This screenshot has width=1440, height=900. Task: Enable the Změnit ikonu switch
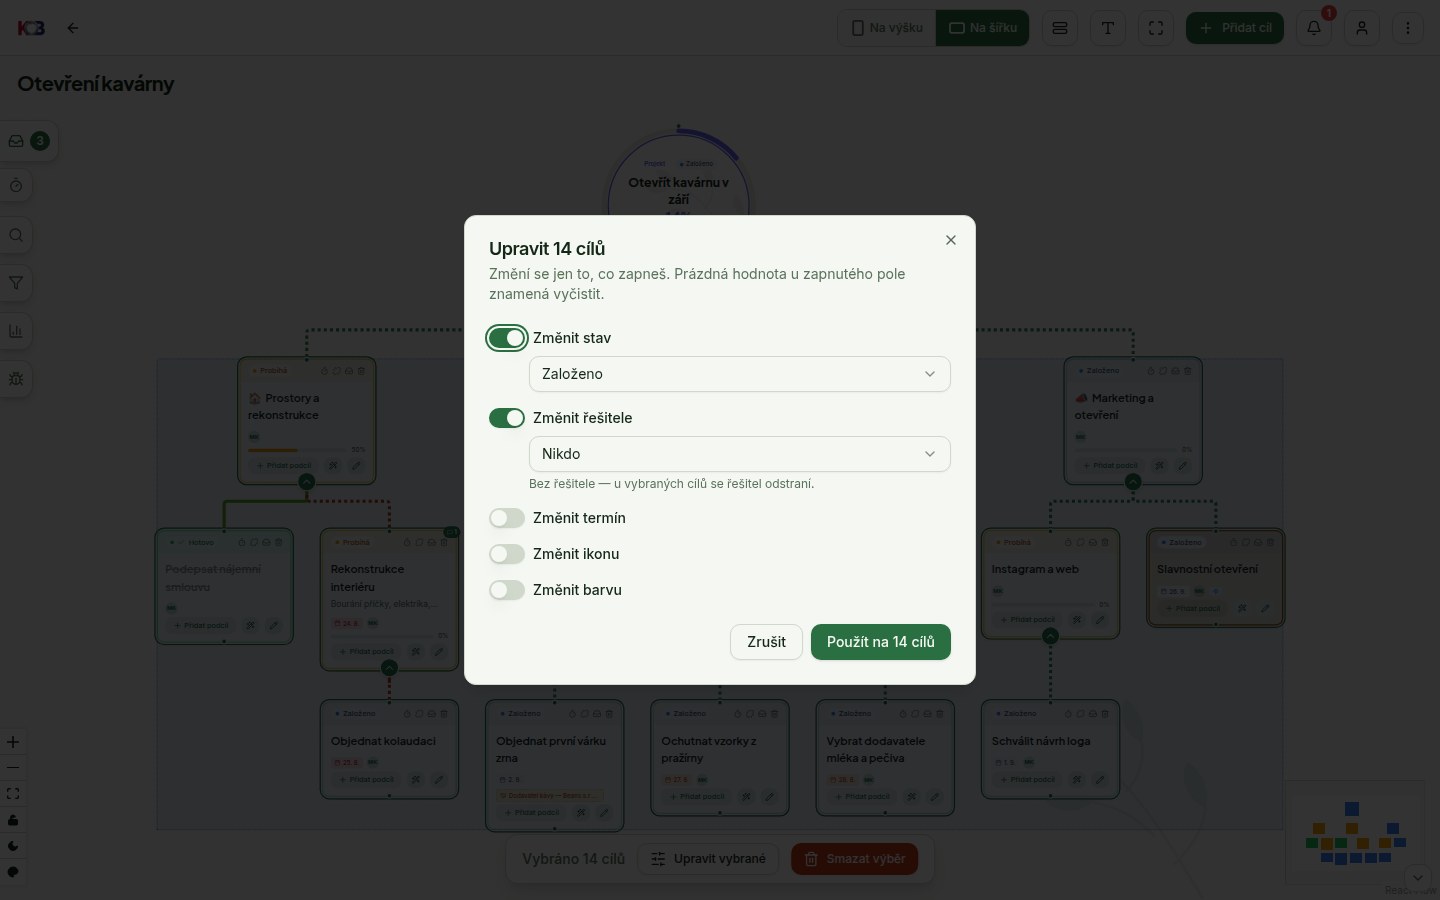[x=507, y=554]
